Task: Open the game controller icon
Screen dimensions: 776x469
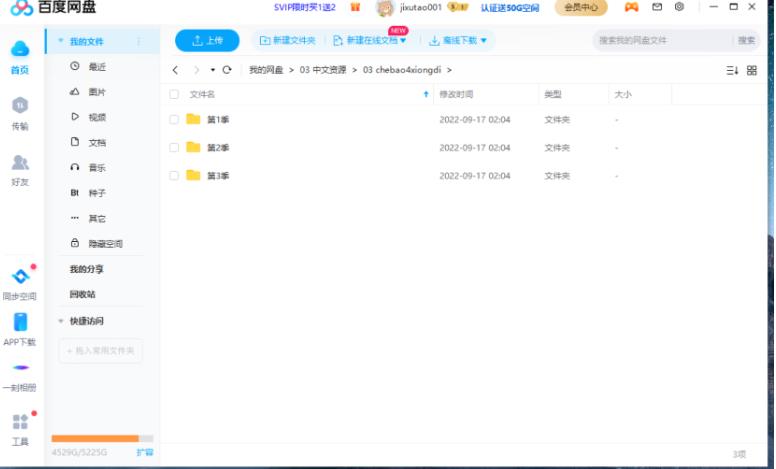Action: click(x=631, y=7)
